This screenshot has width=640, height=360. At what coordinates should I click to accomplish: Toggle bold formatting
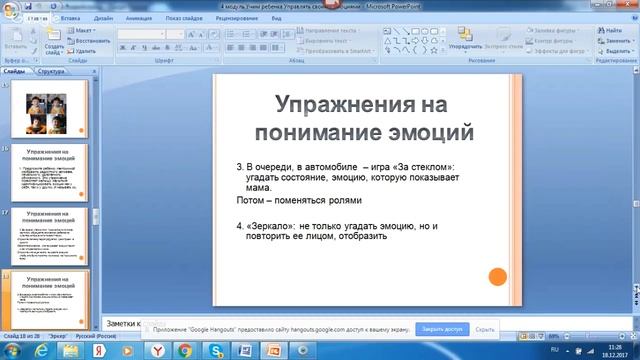tap(122, 48)
